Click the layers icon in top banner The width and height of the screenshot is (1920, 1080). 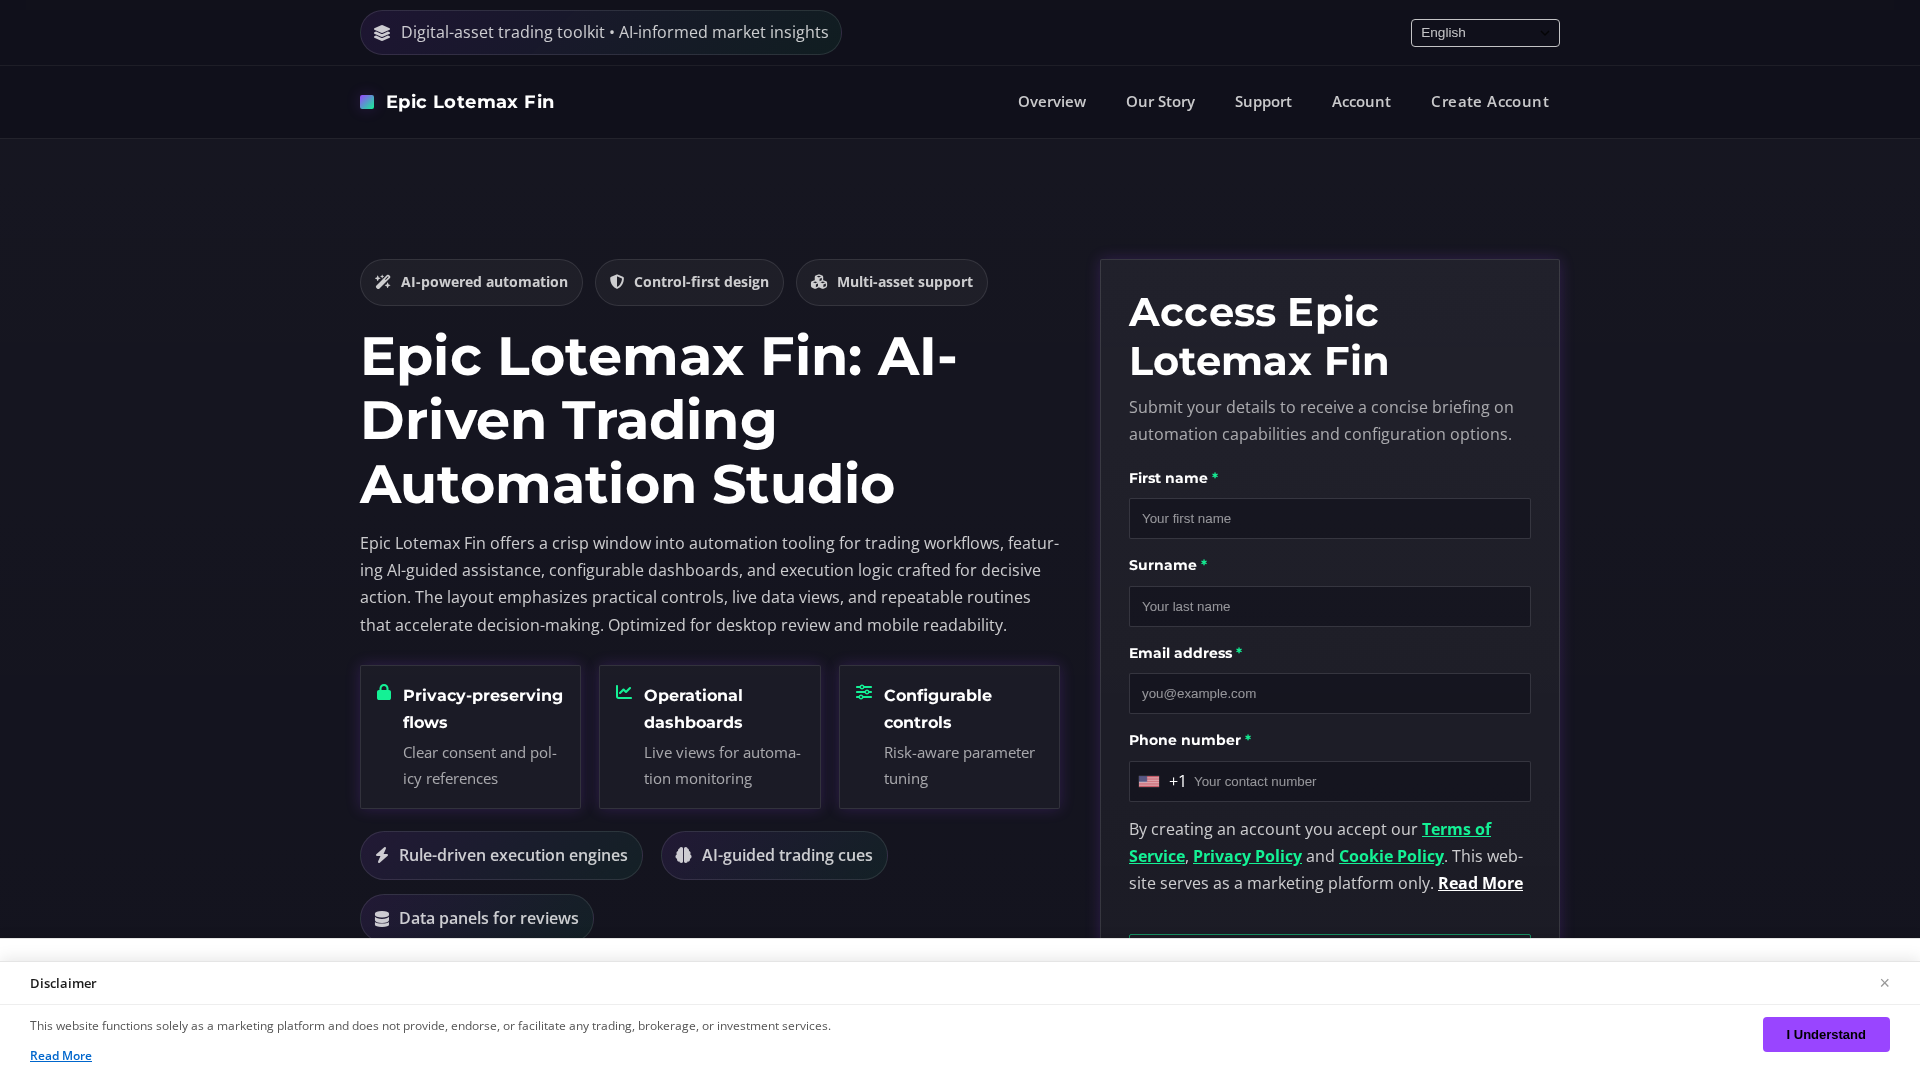382,33
